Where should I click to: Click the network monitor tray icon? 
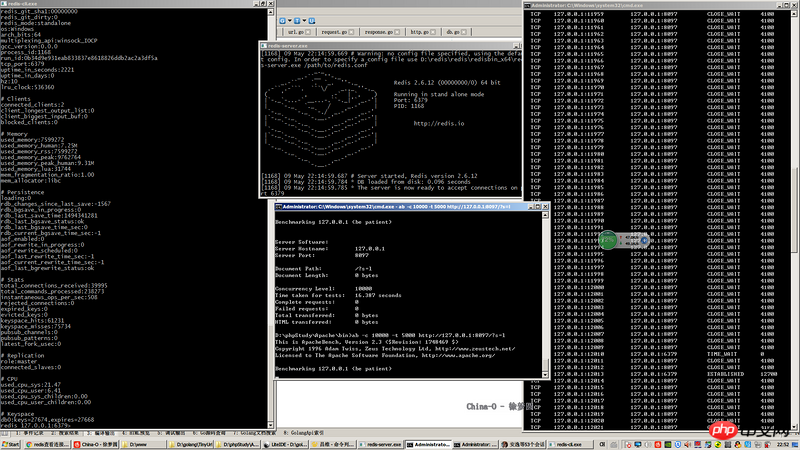[x=638, y=444]
